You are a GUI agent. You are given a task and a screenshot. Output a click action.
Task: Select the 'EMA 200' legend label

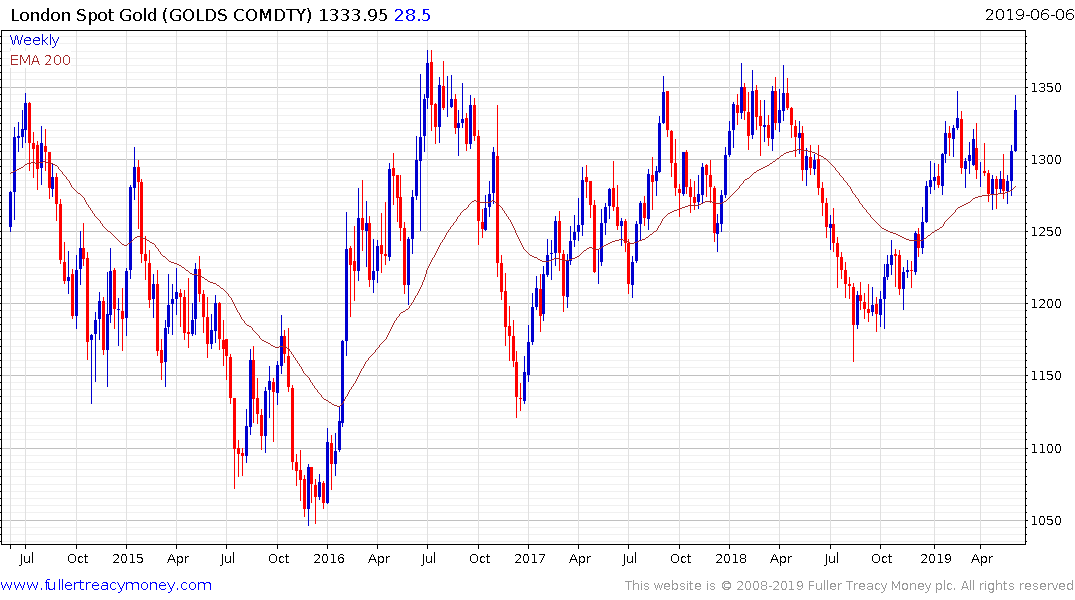coord(40,60)
